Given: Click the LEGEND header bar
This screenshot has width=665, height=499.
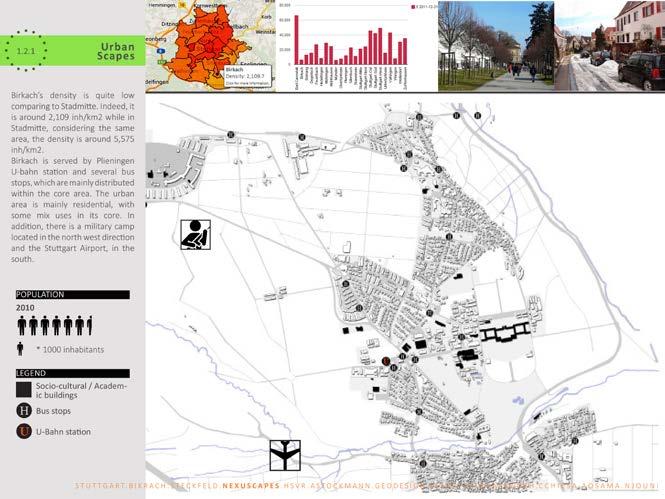Looking at the screenshot, I should [73, 374].
